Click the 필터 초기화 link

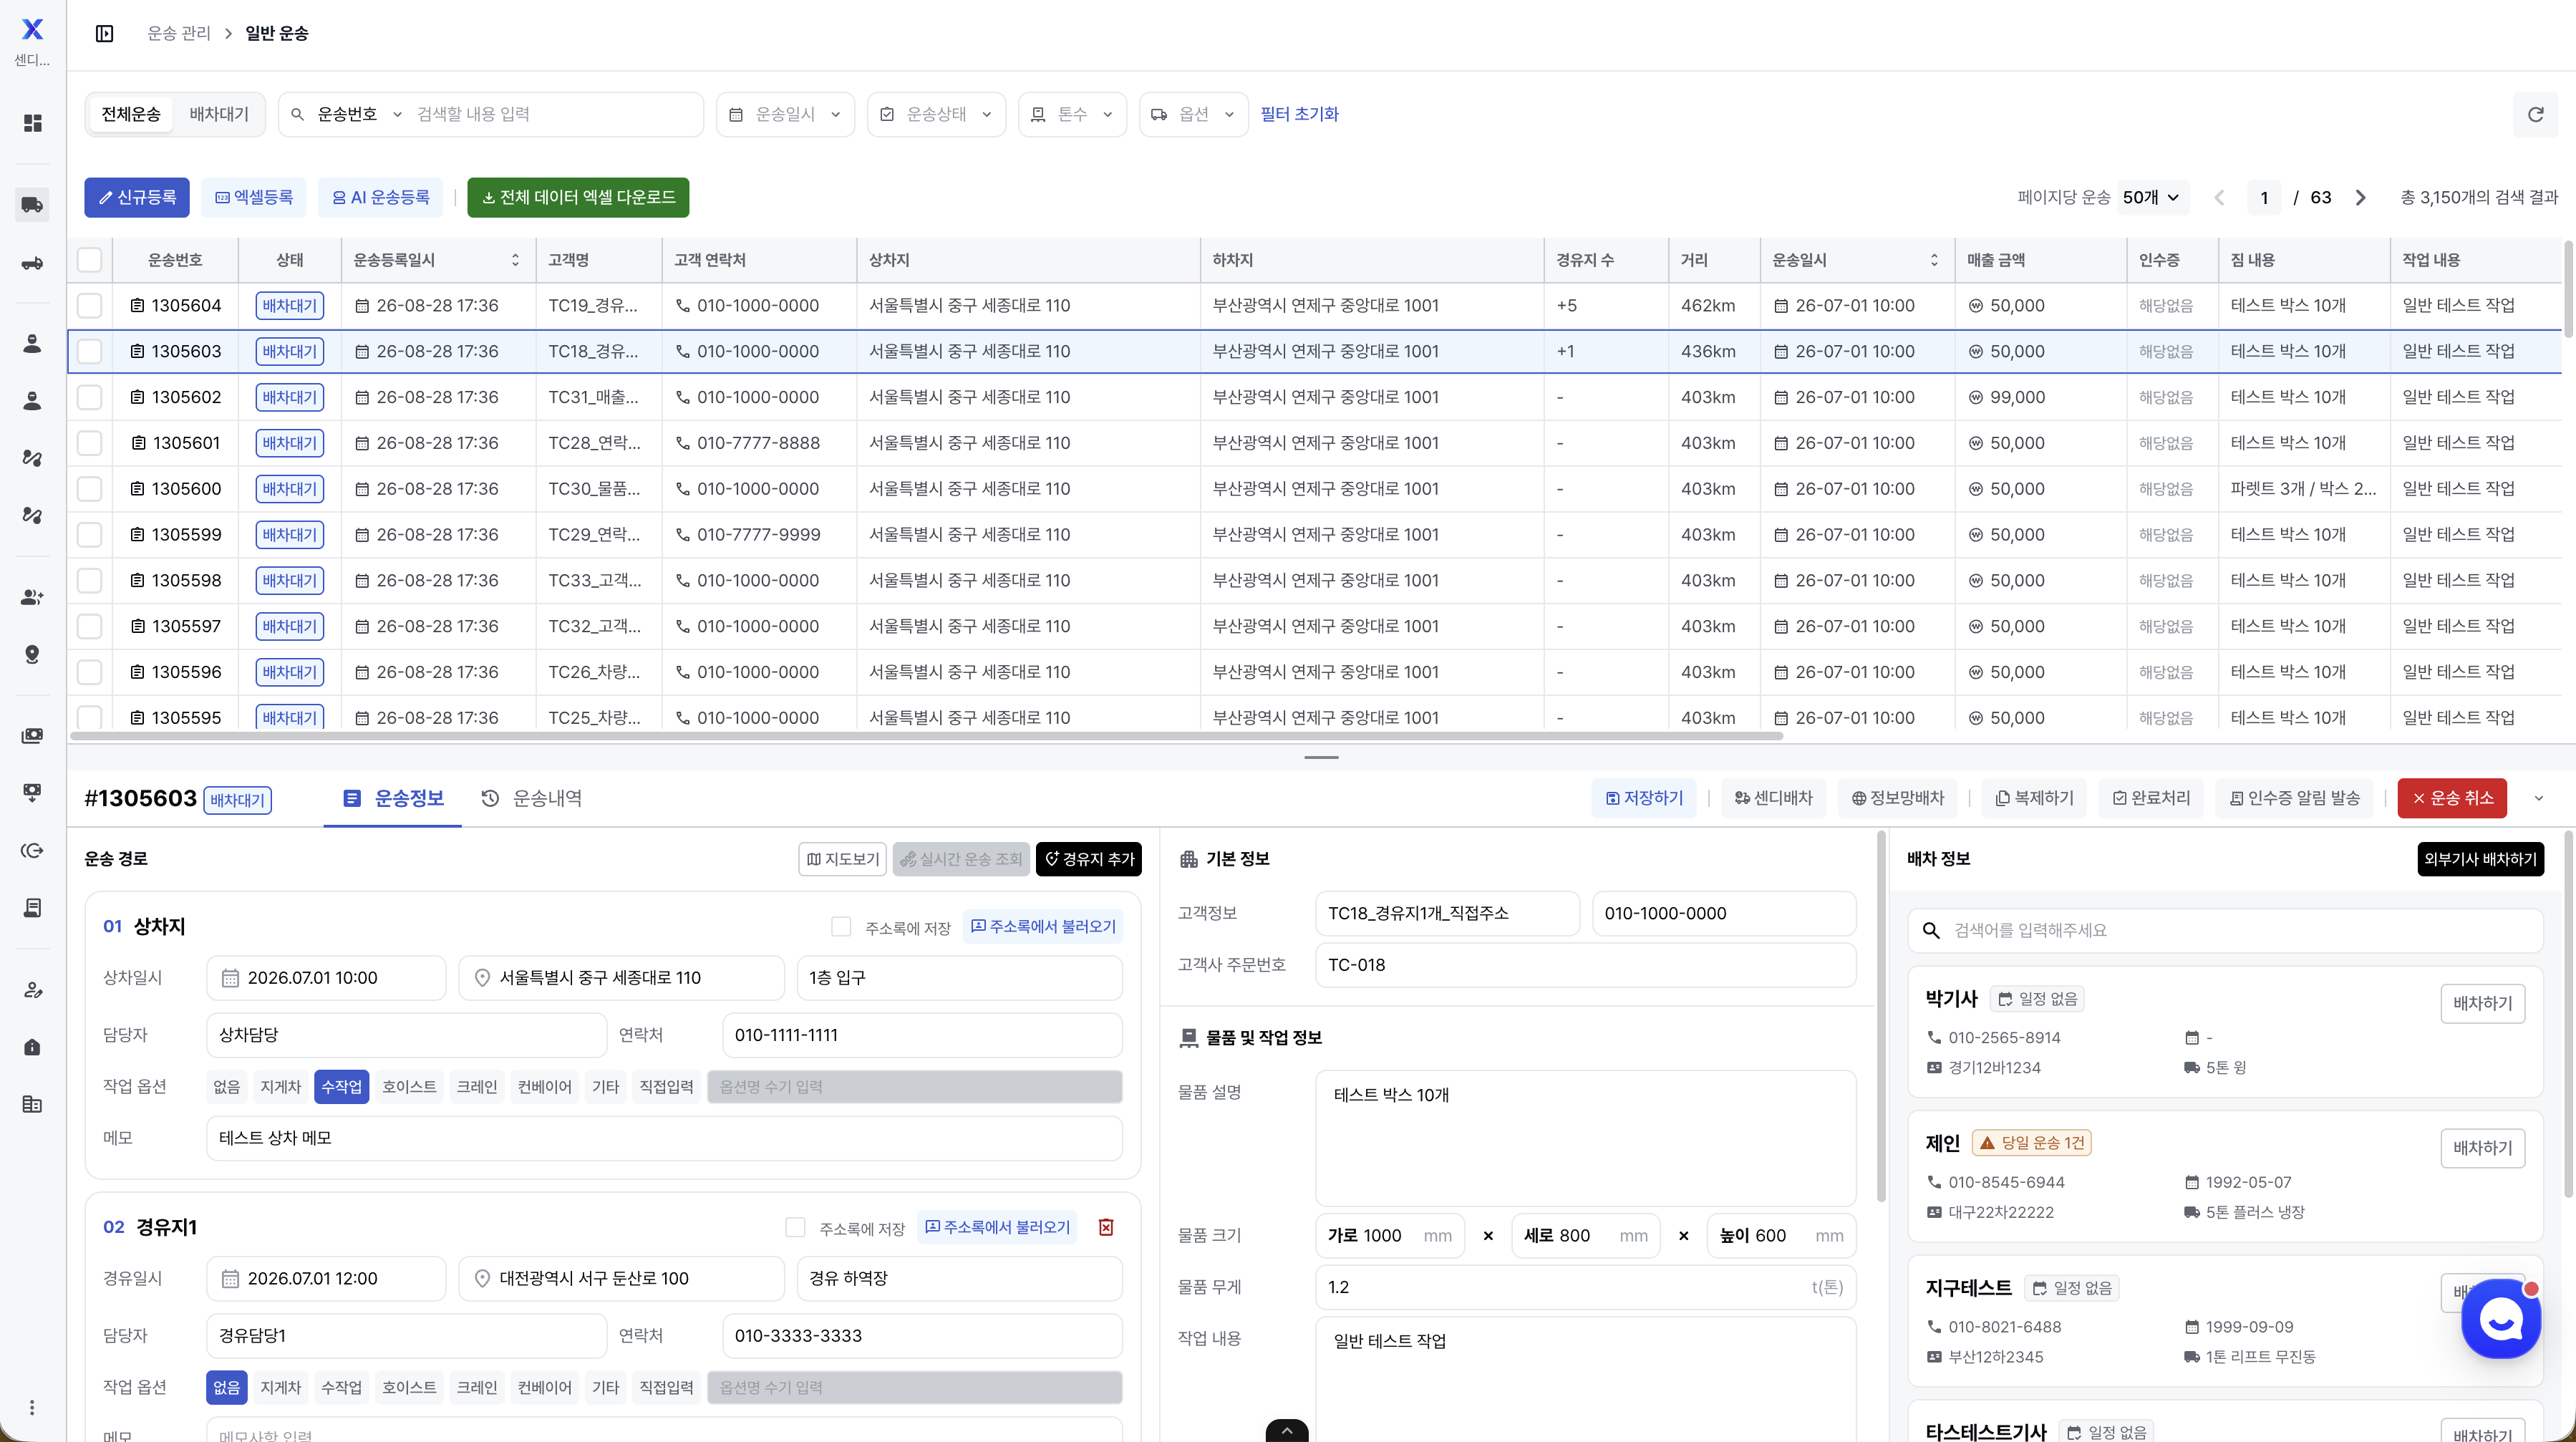tap(1299, 114)
